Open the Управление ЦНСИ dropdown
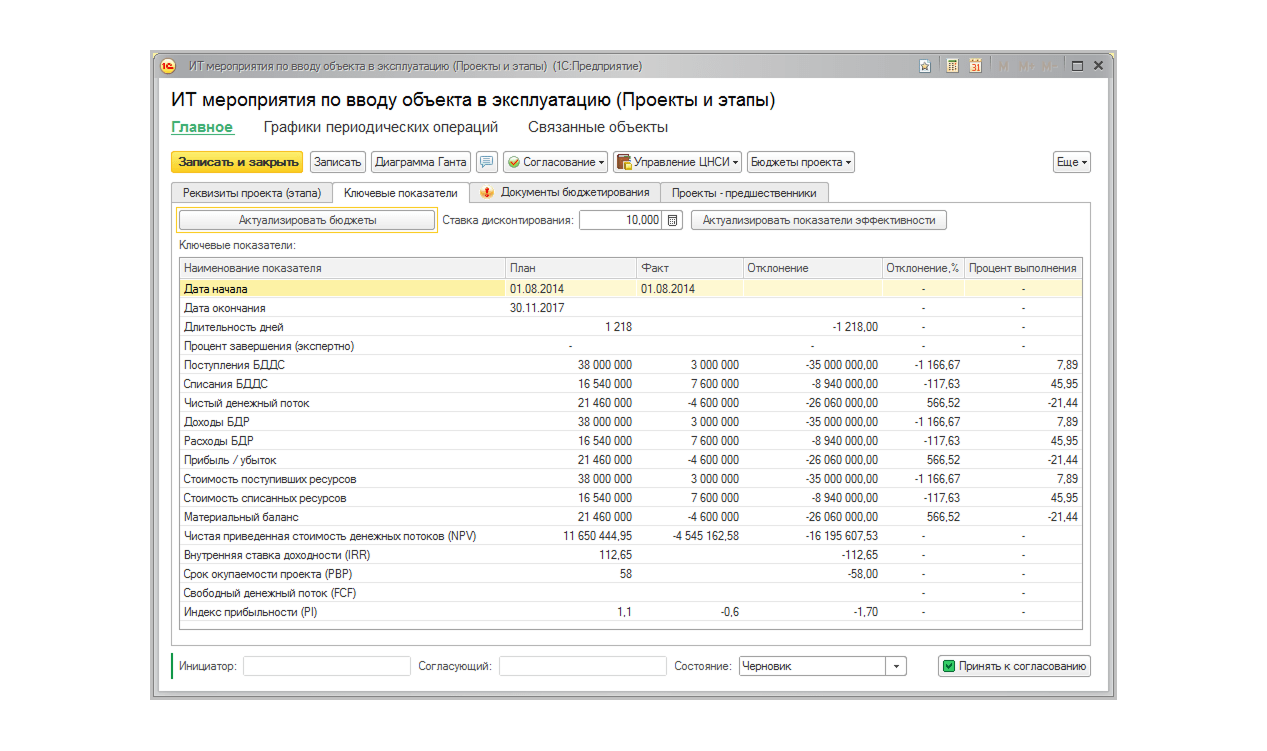 click(x=677, y=162)
